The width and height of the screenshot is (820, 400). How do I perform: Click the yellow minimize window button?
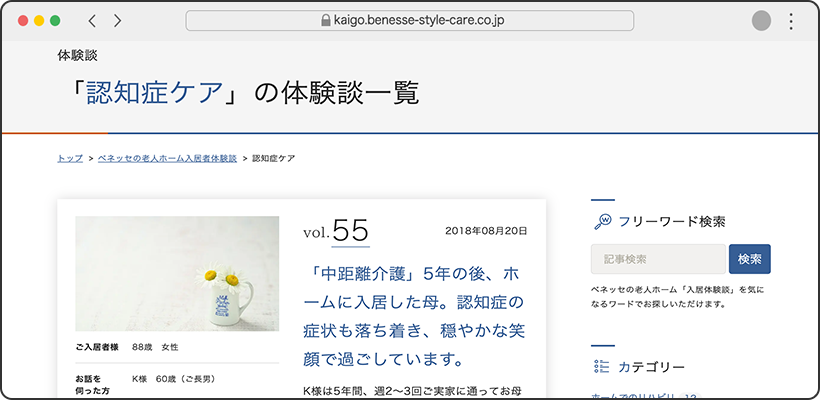point(39,21)
